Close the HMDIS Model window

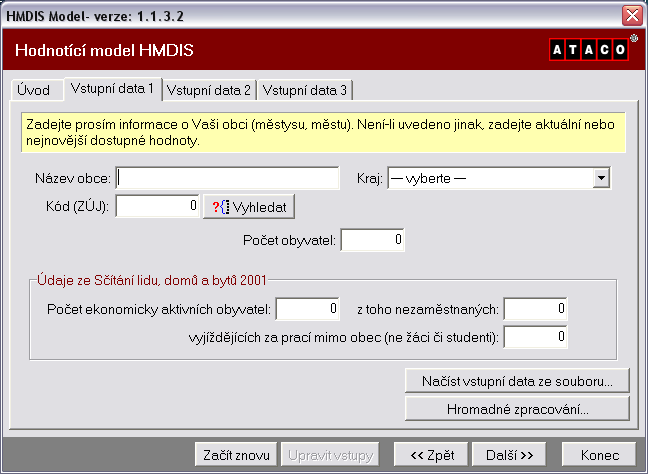(632, 16)
